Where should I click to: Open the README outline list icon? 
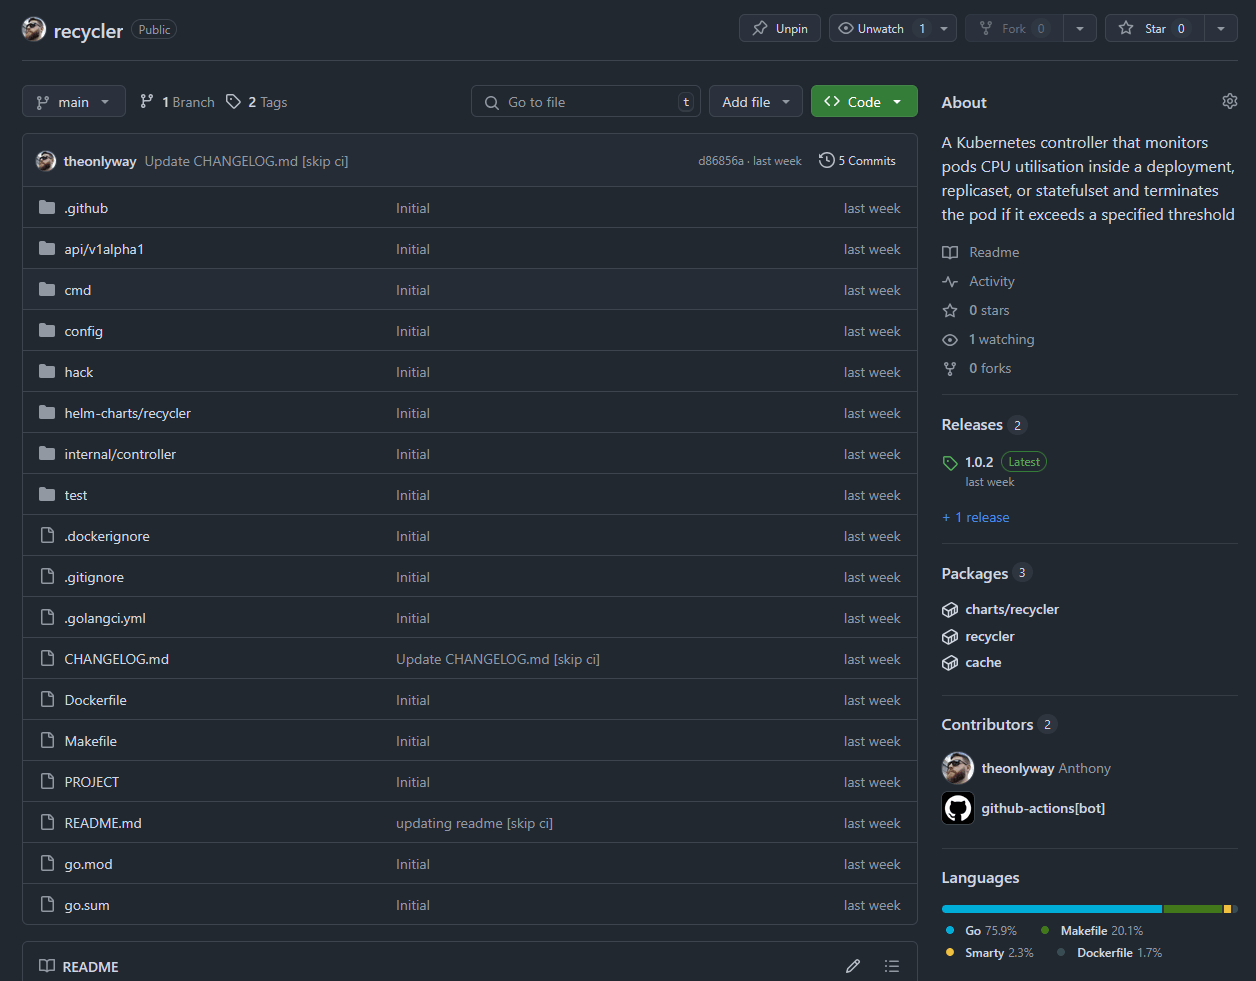tap(891, 966)
